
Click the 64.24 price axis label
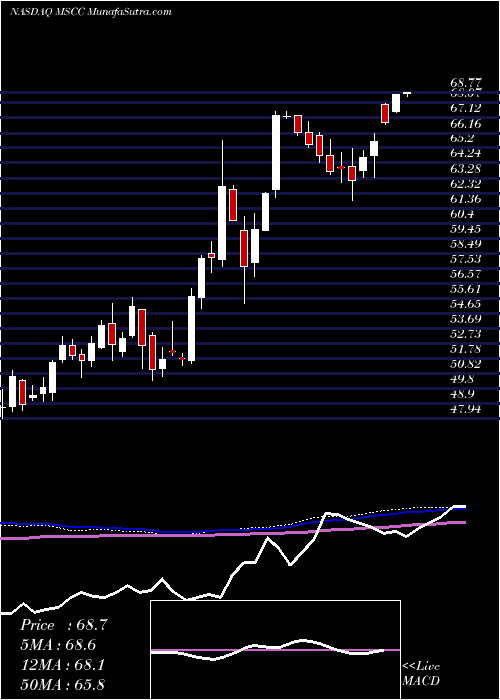(466, 153)
